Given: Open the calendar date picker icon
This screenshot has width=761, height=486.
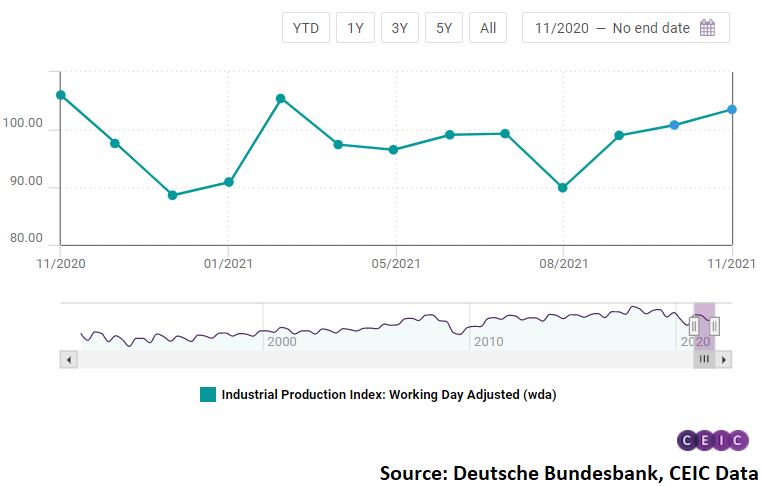Looking at the screenshot, I should click(x=707, y=28).
